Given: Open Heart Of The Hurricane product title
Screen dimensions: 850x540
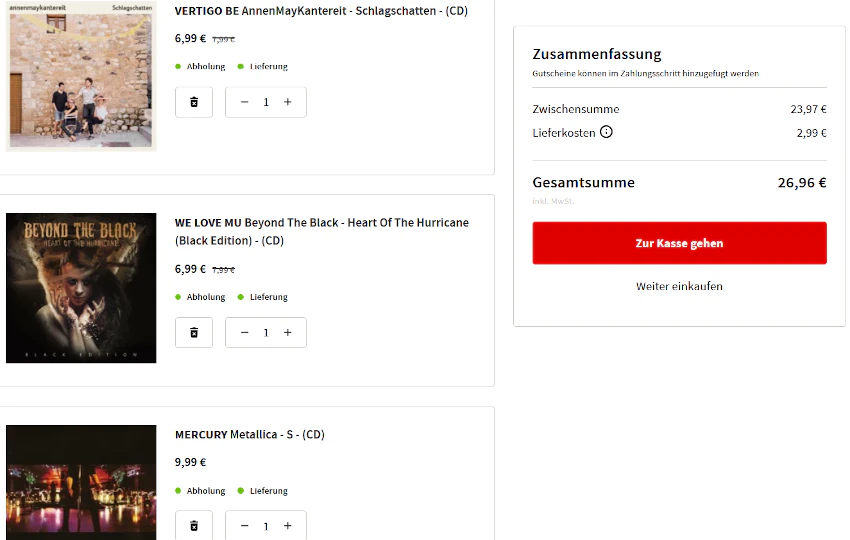Looking at the screenshot, I should click(321, 232).
